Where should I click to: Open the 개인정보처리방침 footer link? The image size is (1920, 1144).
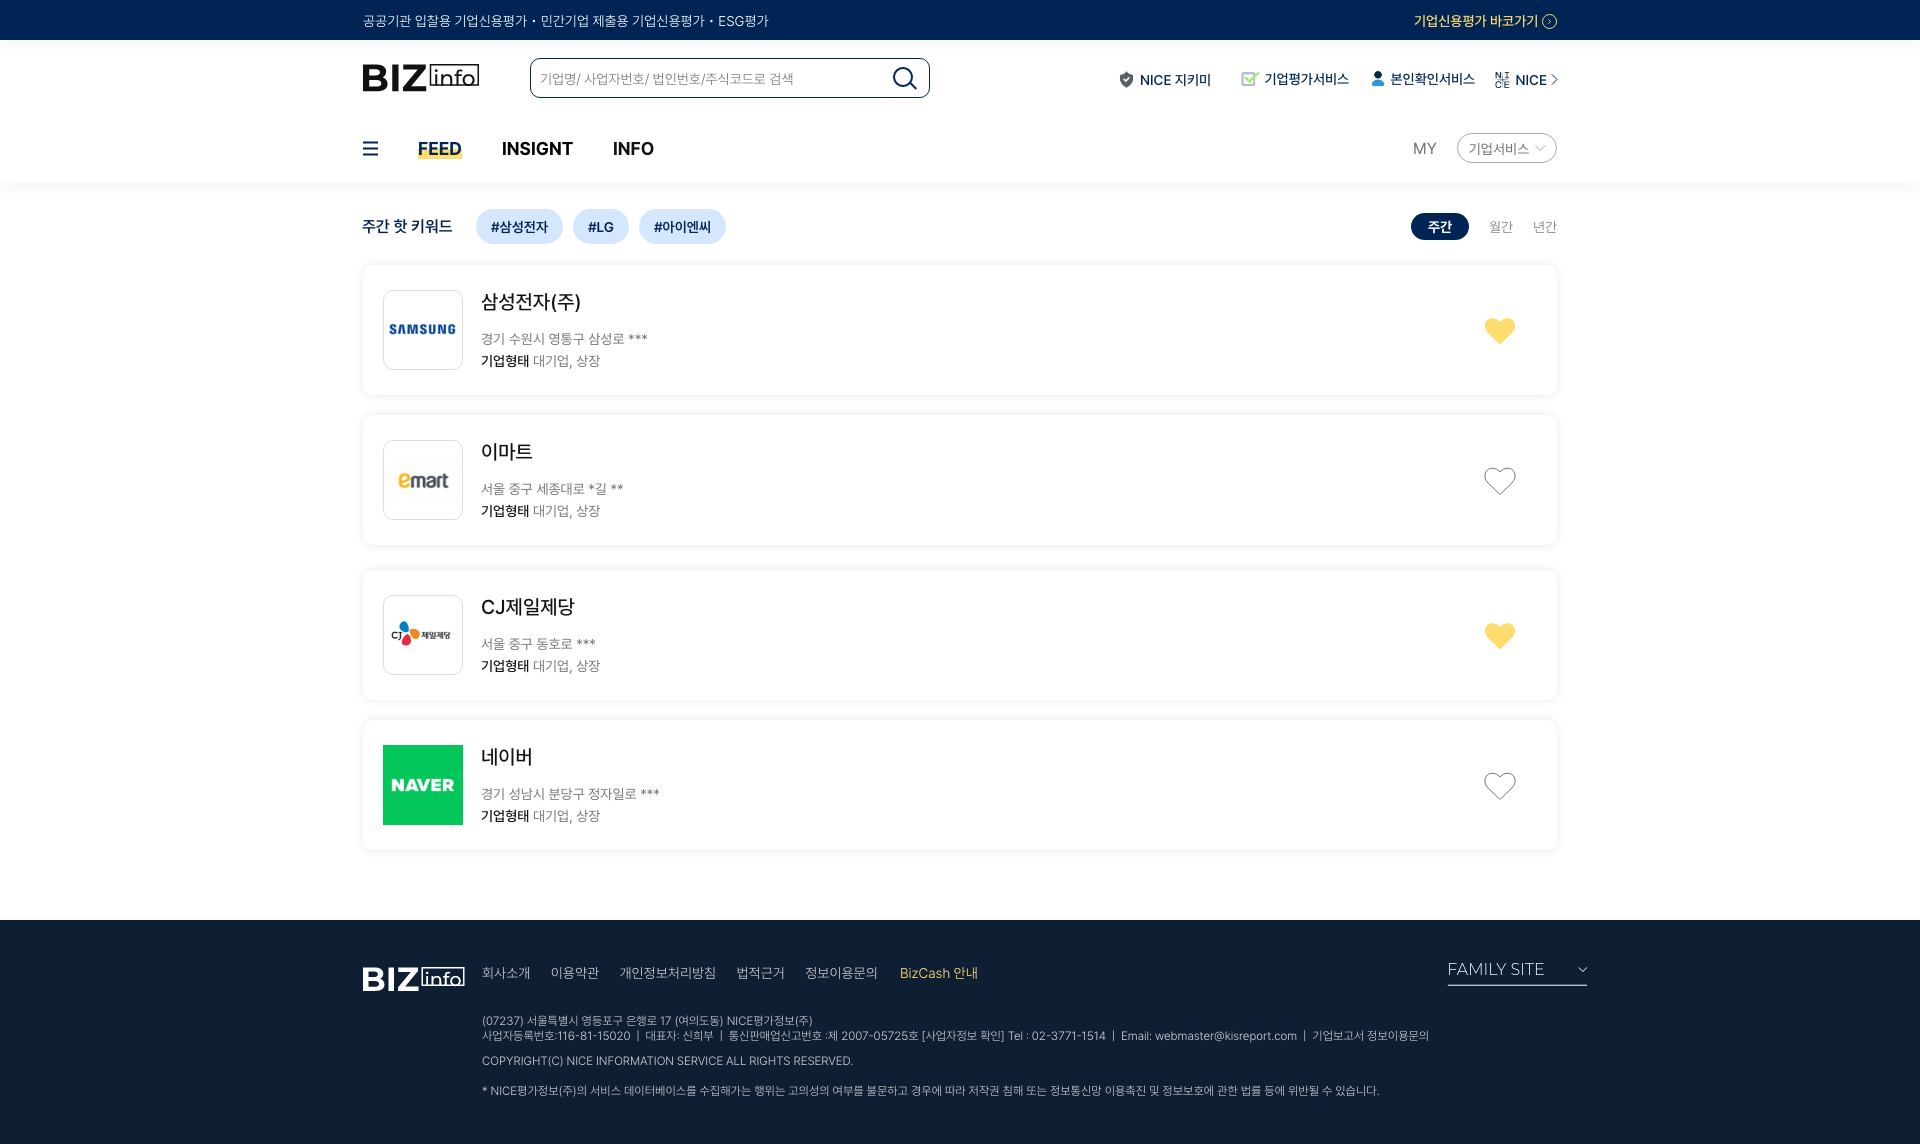click(667, 973)
